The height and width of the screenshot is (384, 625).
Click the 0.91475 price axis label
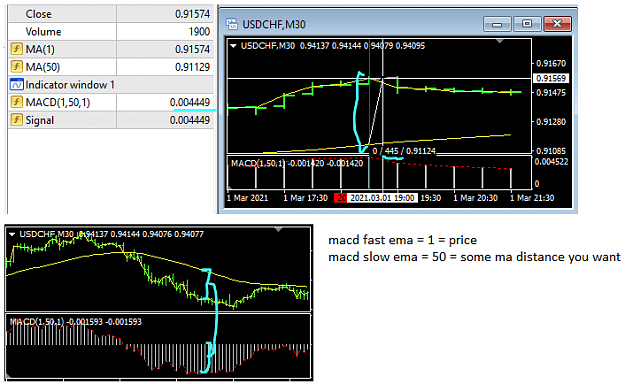click(551, 93)
